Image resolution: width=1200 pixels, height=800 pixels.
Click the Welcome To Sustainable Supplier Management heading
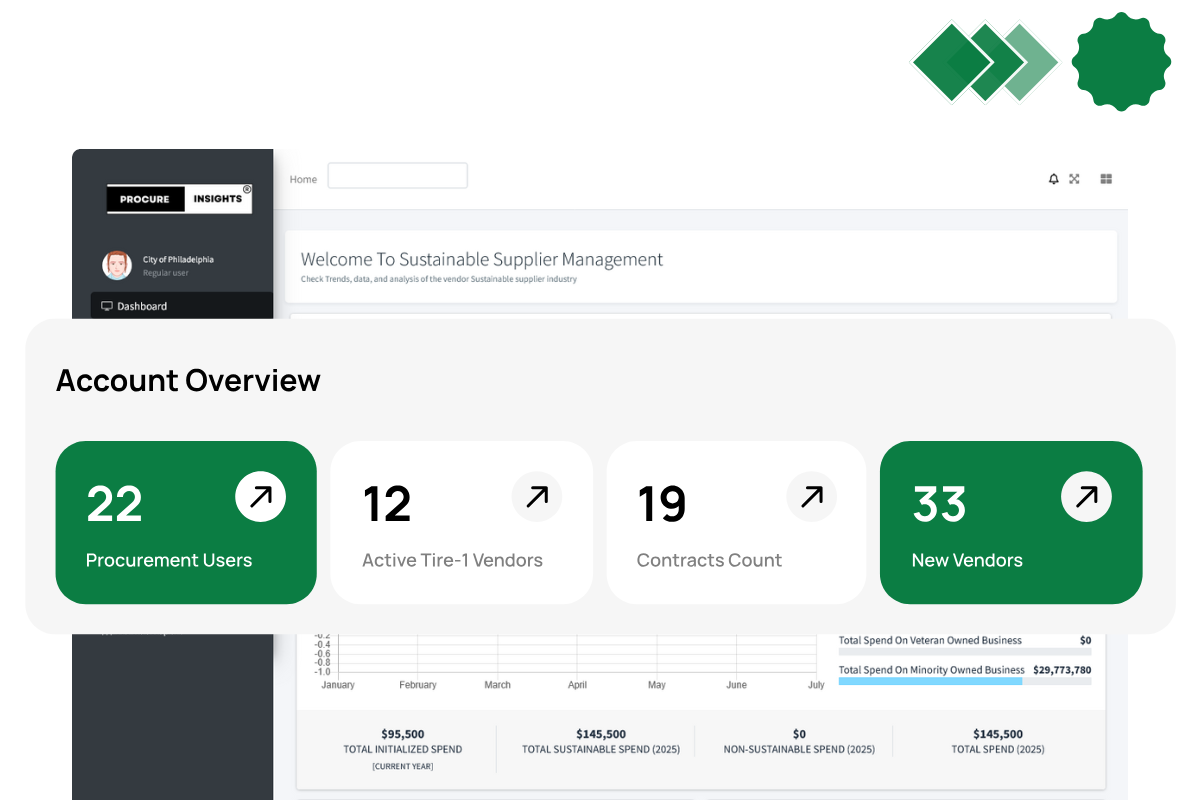(483, 259)
